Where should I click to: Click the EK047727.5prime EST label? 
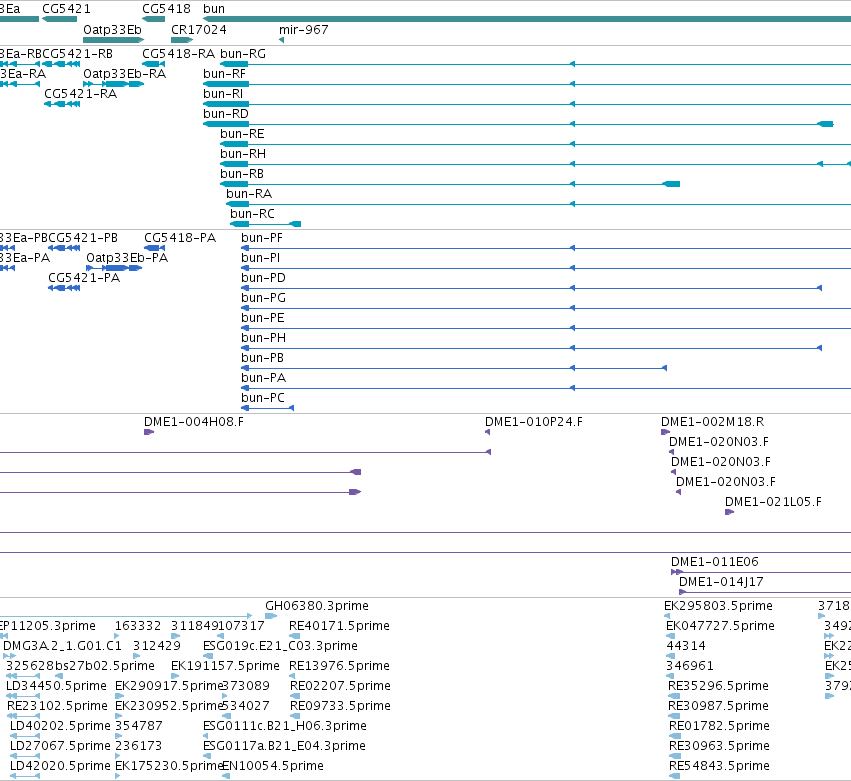(x=720, y=626)
